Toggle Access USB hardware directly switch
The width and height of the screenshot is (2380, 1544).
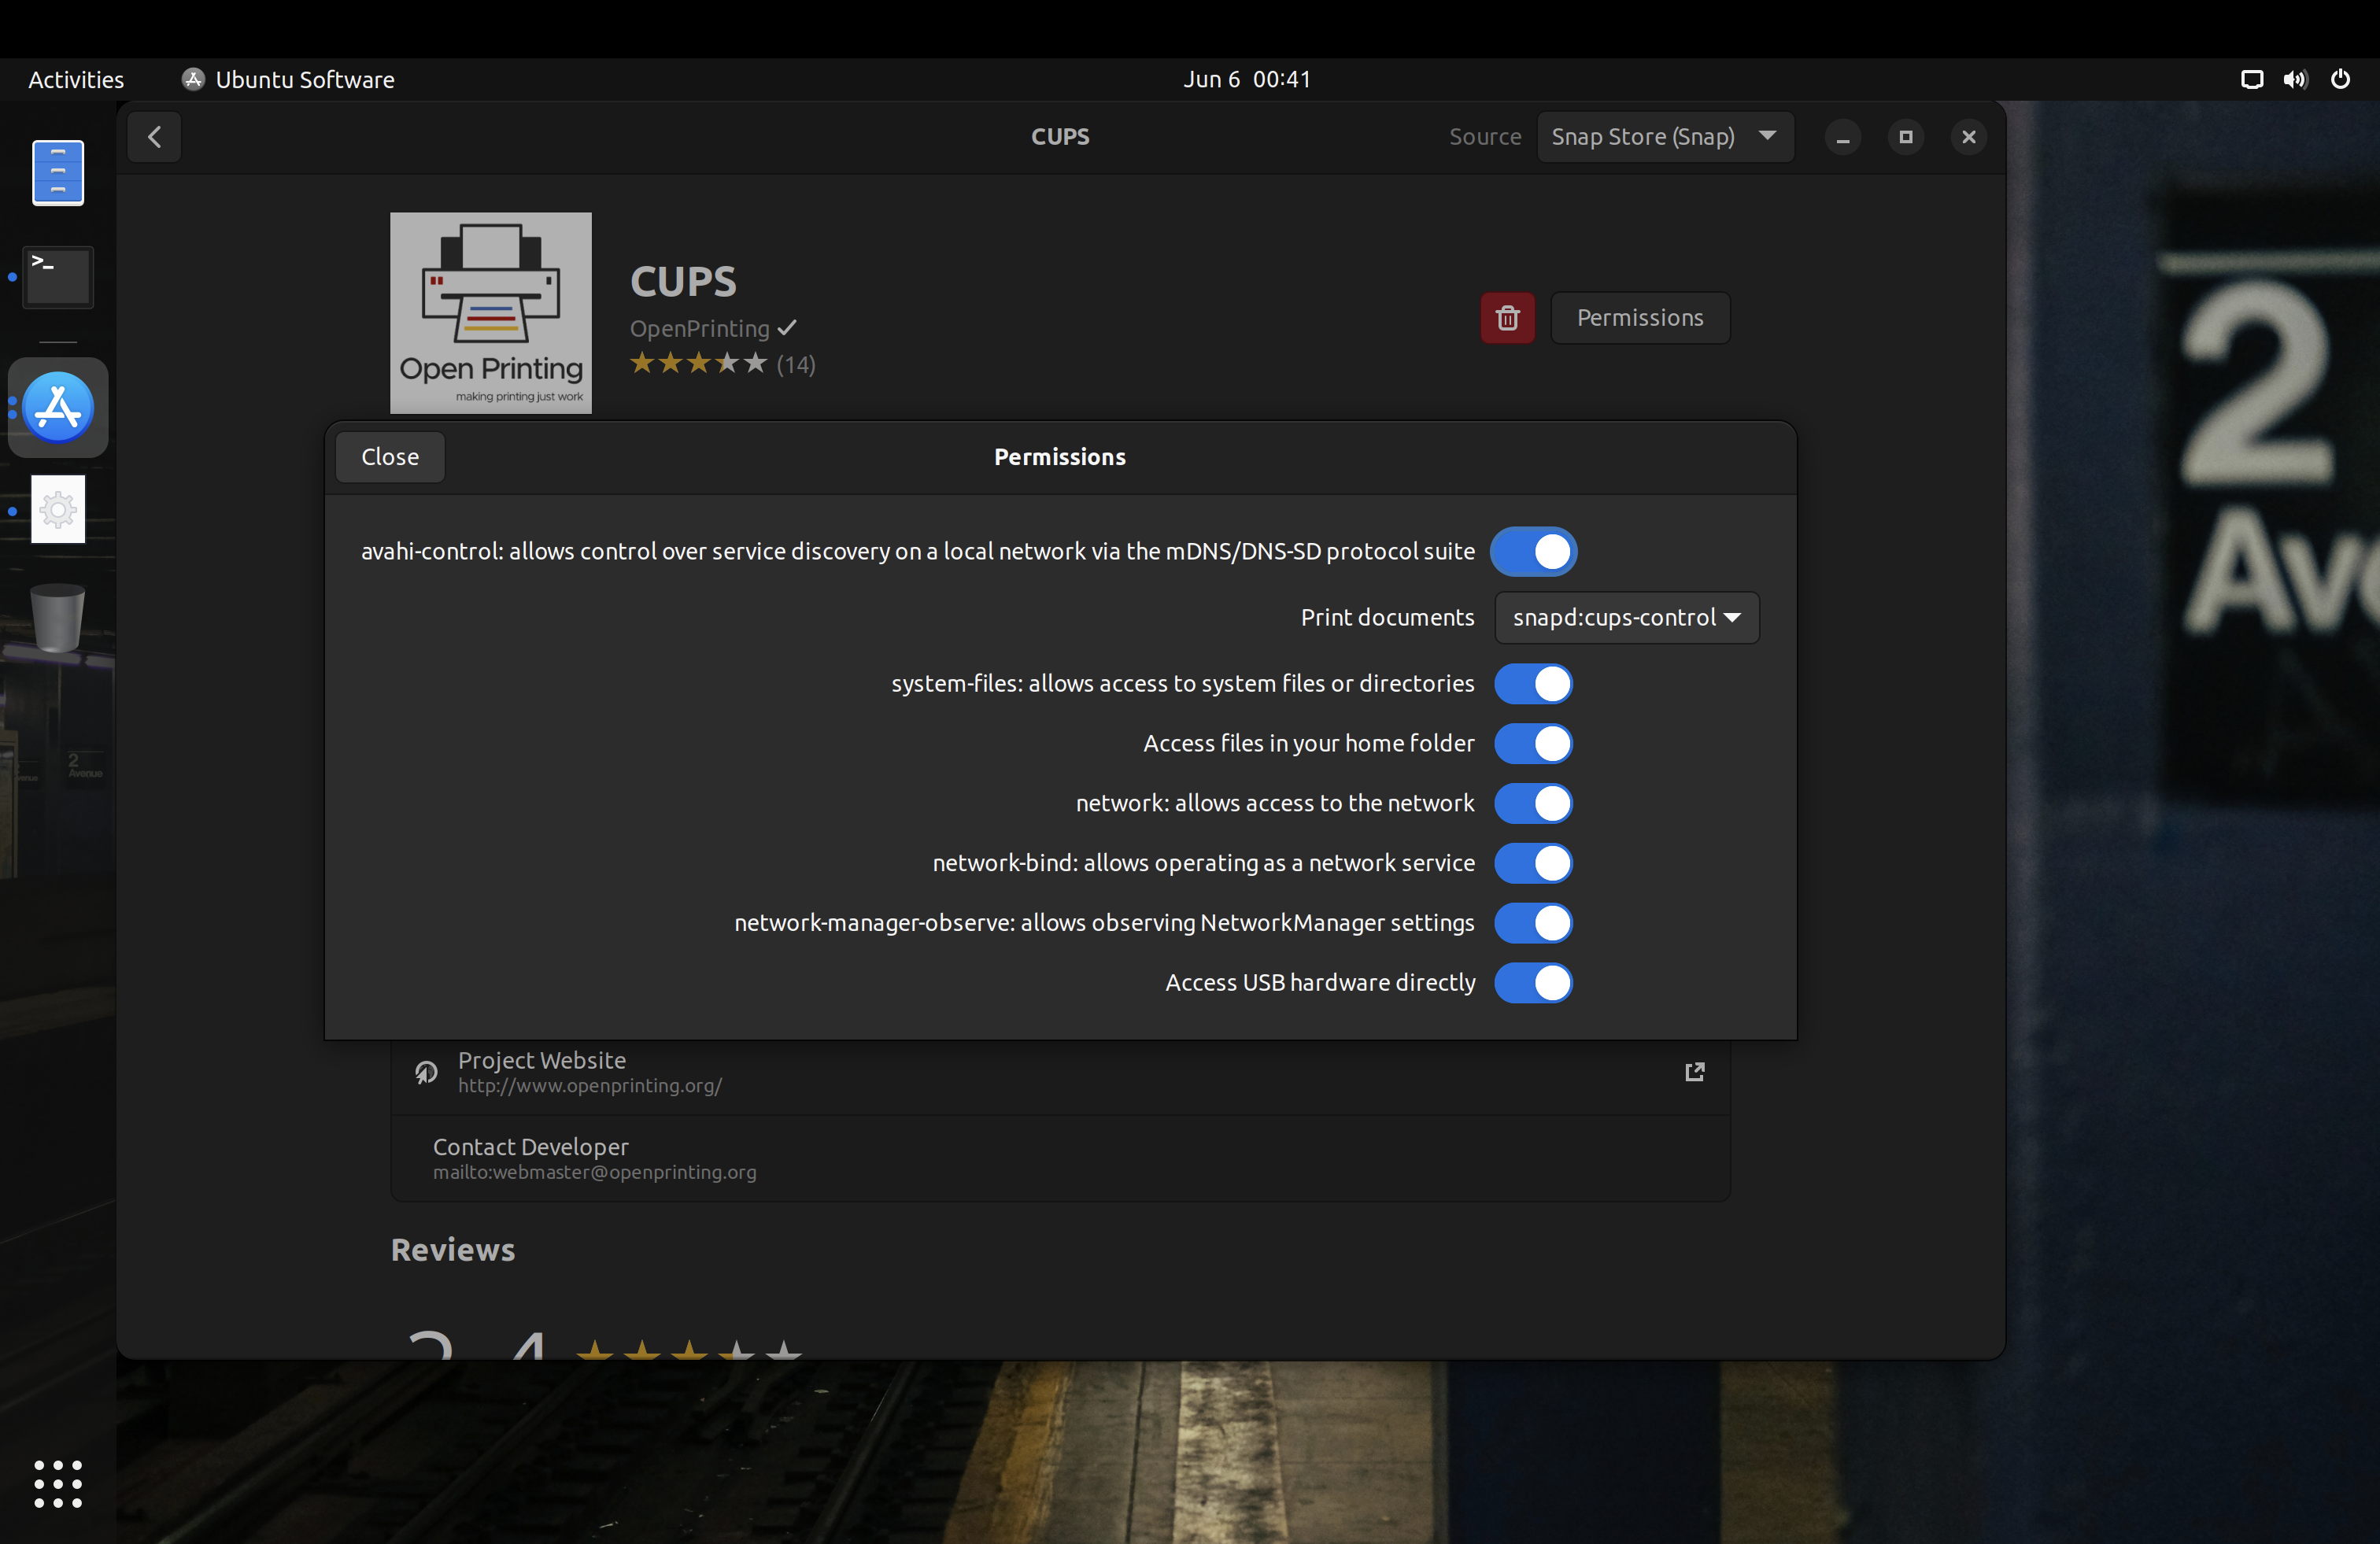[1533, 983]
